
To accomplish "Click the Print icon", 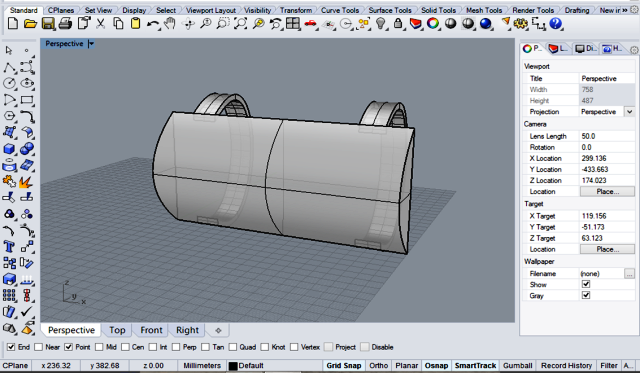I will 65,24.
